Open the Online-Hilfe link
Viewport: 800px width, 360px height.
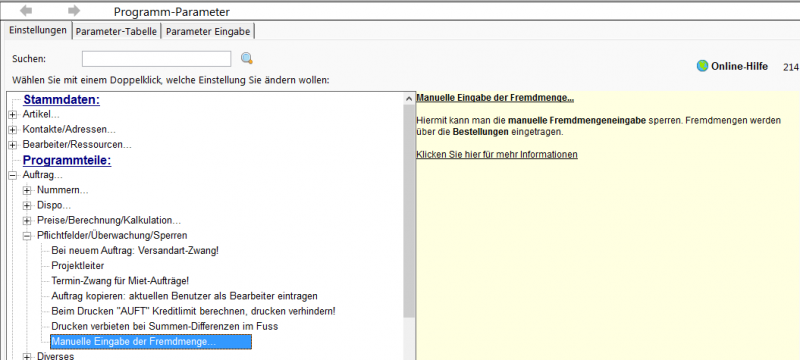739,66
